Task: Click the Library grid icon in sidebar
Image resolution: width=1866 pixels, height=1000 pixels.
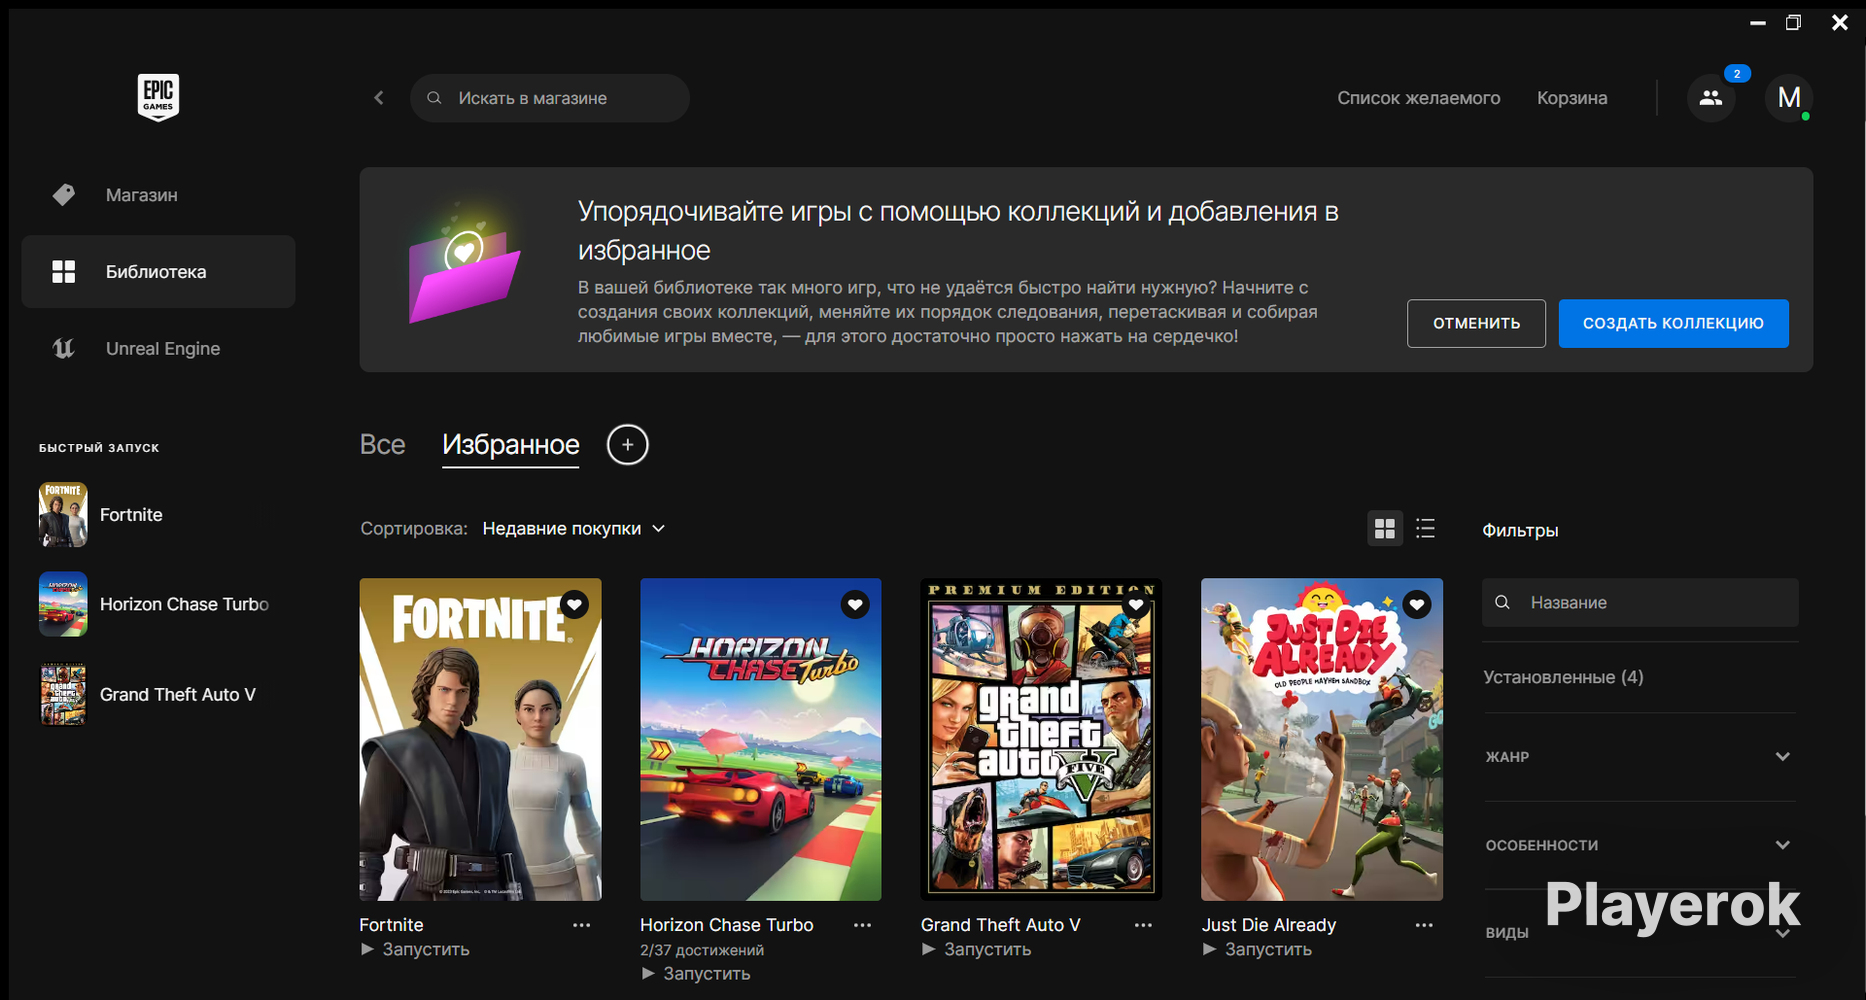Action: [64, 272]
